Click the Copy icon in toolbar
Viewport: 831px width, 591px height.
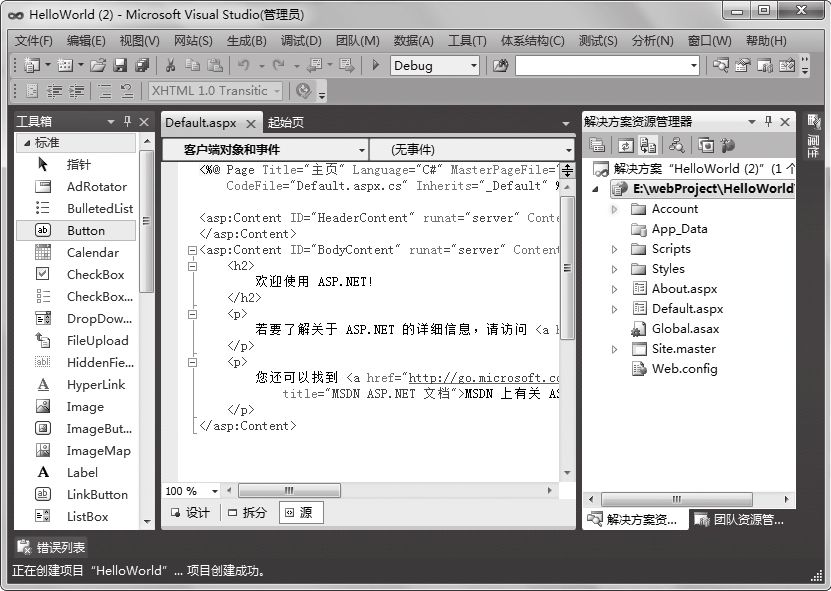tap(192, 65)
